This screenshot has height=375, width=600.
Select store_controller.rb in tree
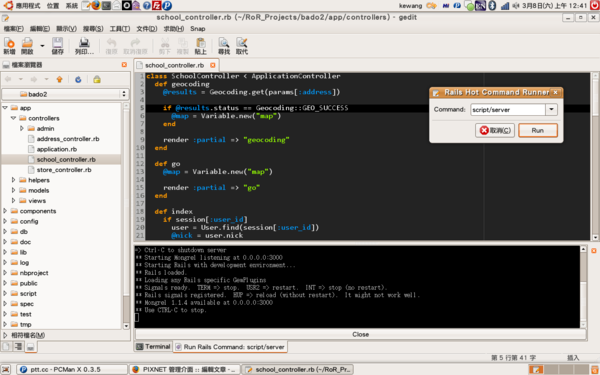64,170
